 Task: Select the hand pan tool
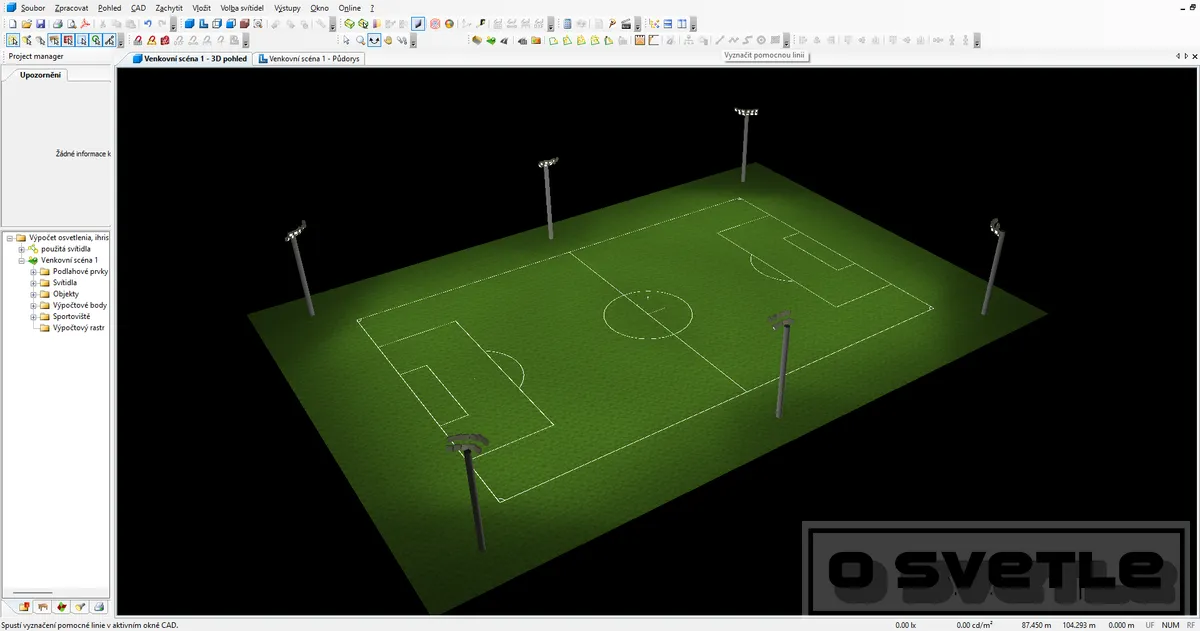point(389,41)
